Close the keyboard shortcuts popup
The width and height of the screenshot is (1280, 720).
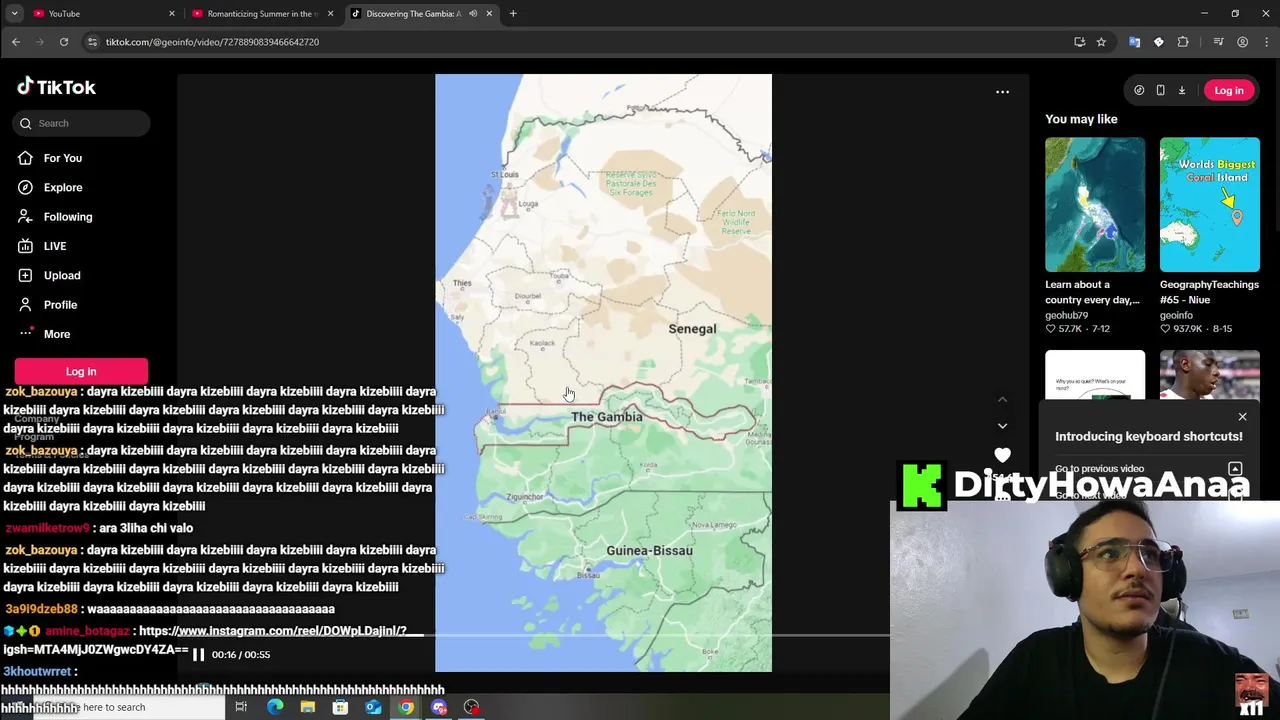click(x=1242, y=417)
